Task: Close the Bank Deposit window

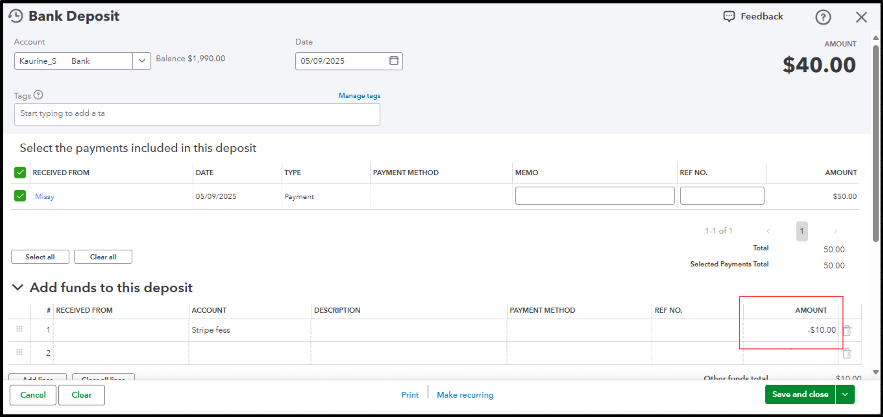Action: 861,17
